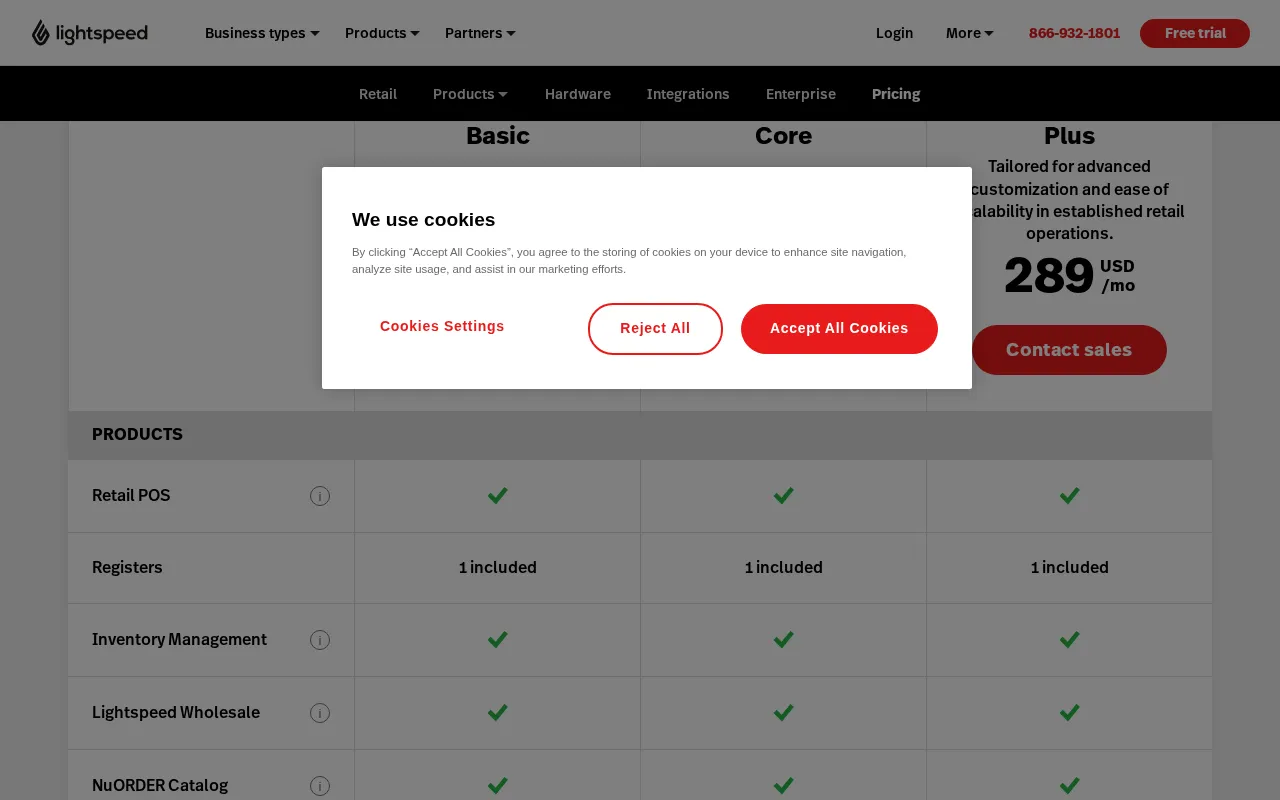Click Retail POS row label
The height and width of the screenshot is (800, 1280).
pos(131,496)
